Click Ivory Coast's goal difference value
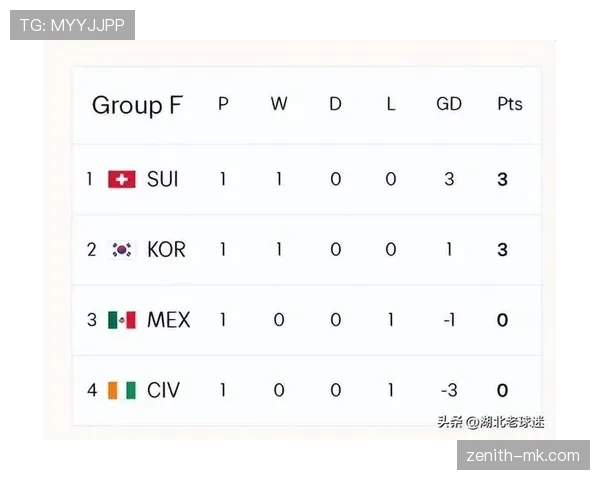 click(x=448, y=390)
